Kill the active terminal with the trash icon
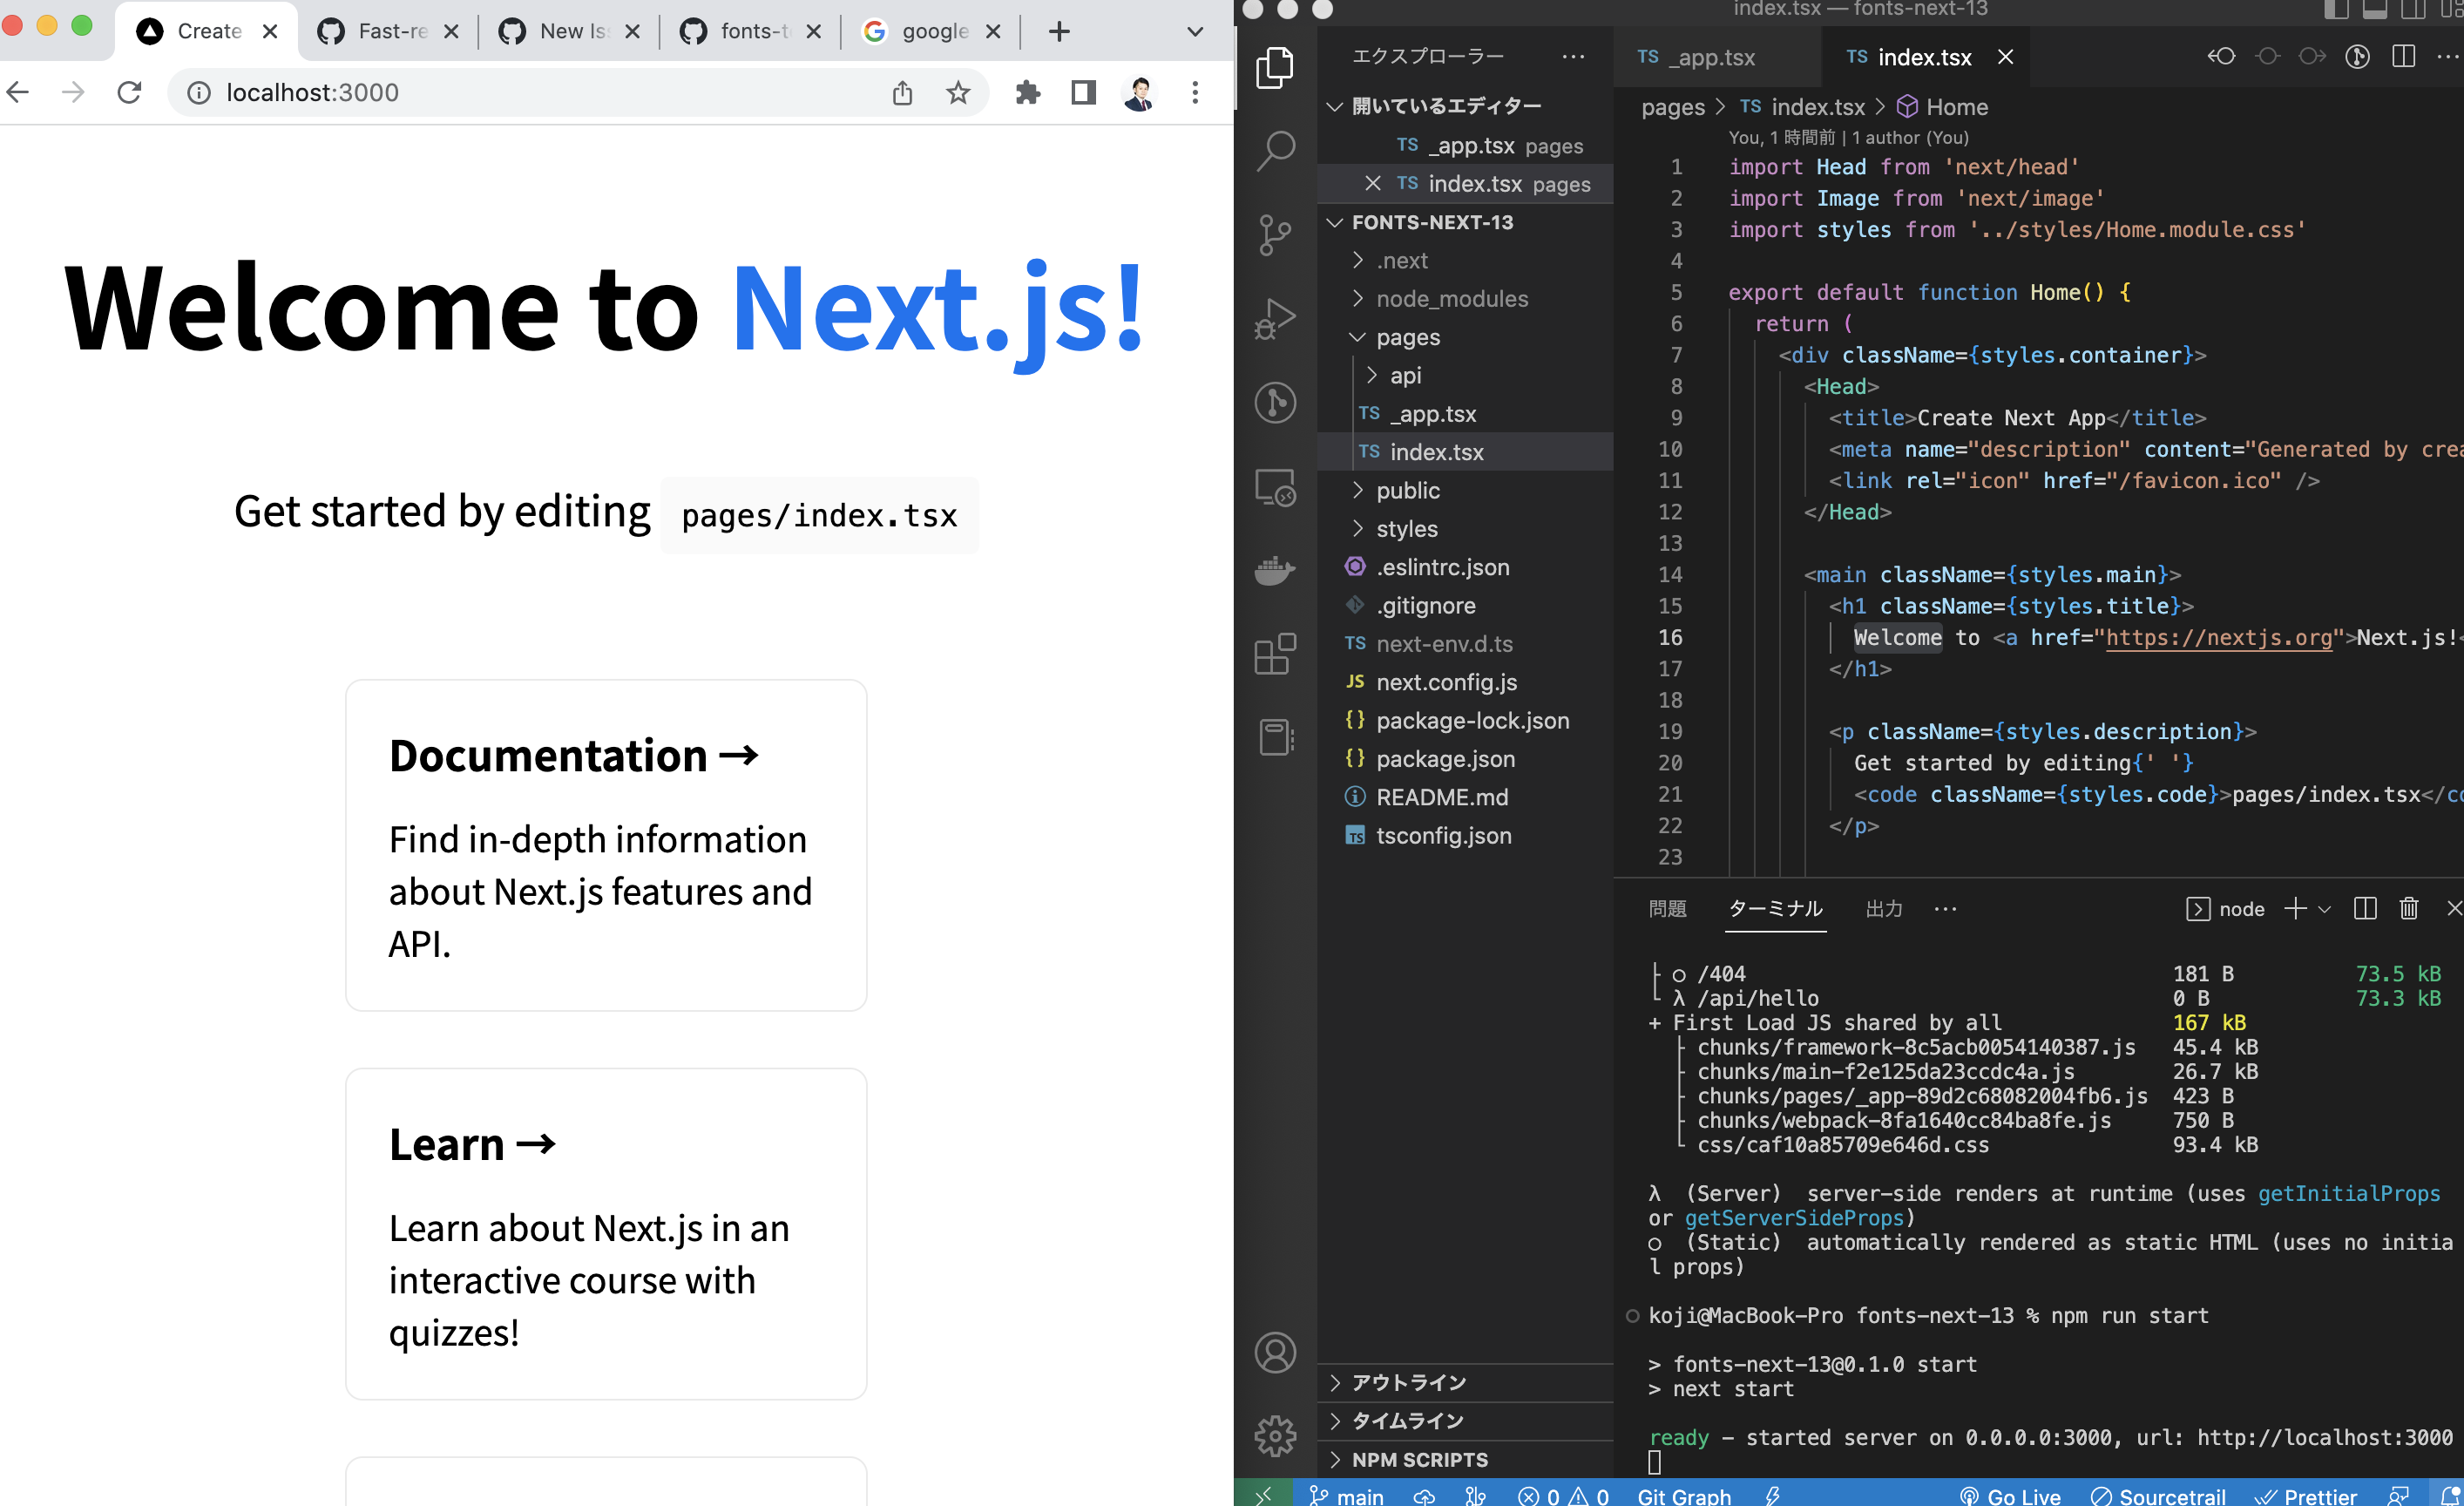This screenshot has width=2464, height=1506. click(x=2409, y=908)
